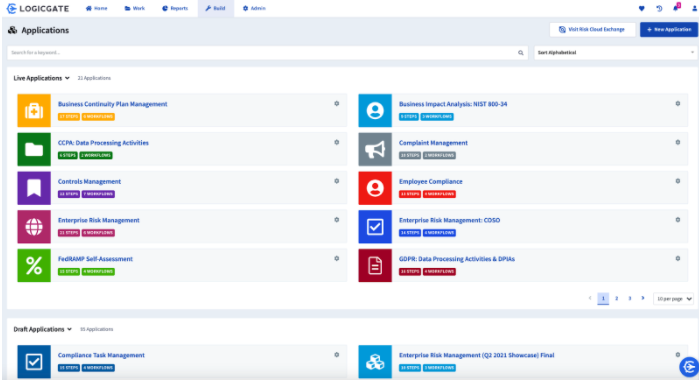Image resolution: width=699 pixels, height=380 pixels.
Task: Open the 10 per page dropdown
Action: [x=674, y=298]
